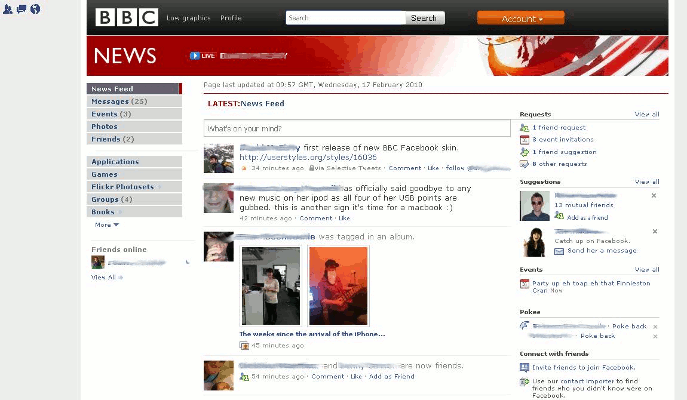Image resolution: width=687 pixels, height=400 pixels.
Task: Open Groups (4) in the sidebar
Action: point(134,199)
